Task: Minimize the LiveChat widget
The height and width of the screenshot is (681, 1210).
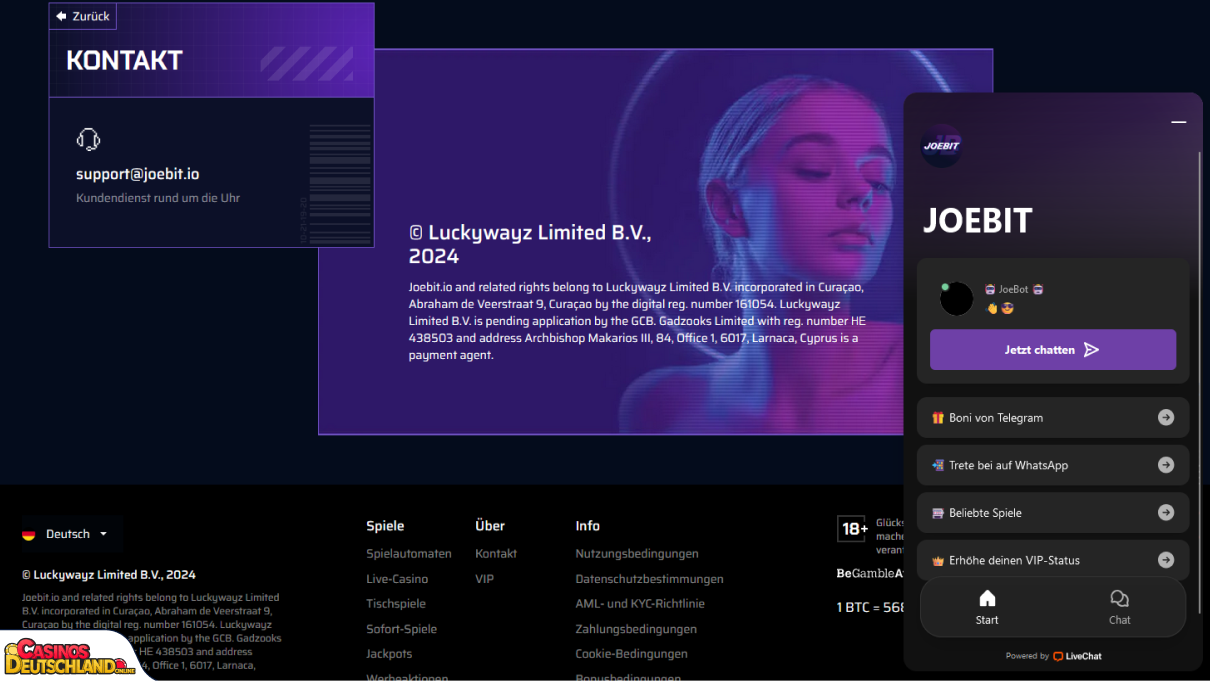Action: click(1179, 122)
